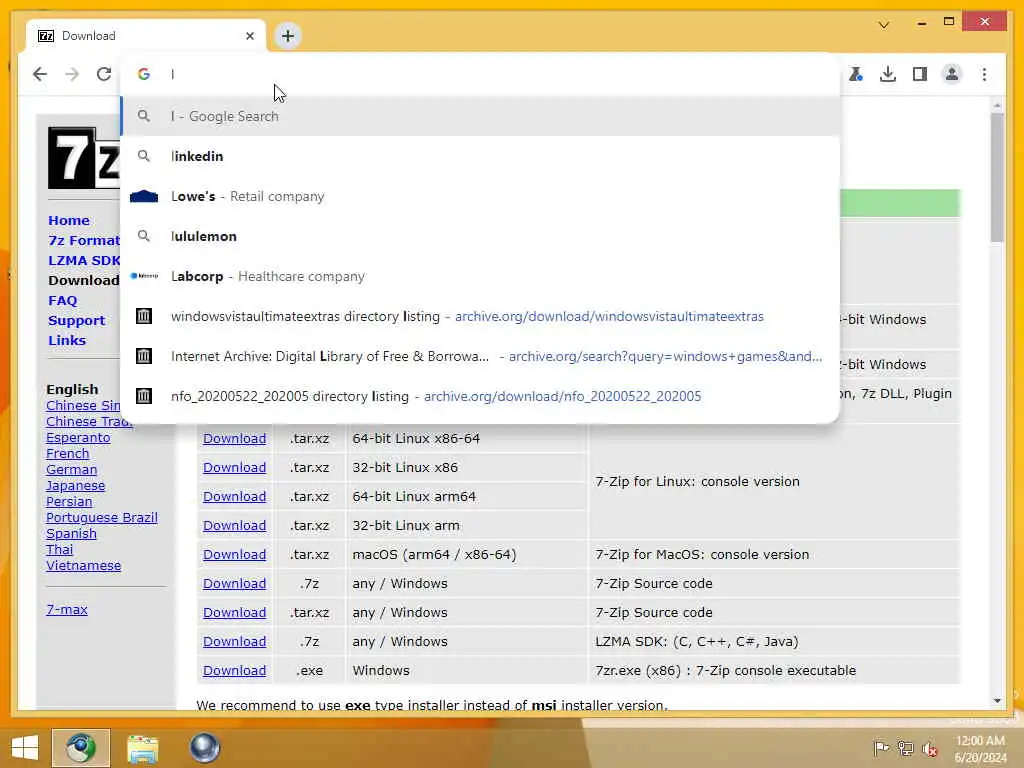
Task: Open Chrome Labs flask icon
Action: [x=856, y=74]
